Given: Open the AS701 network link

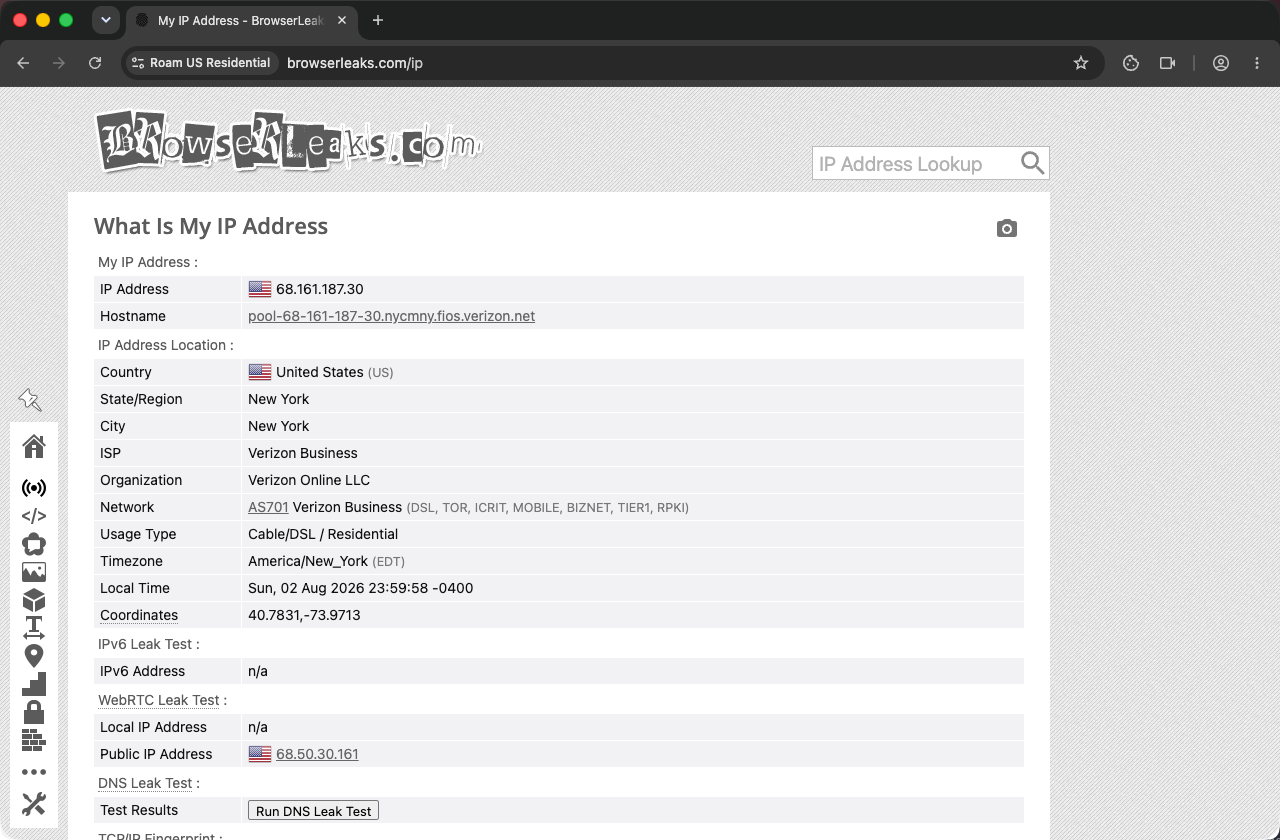Looking at the screenshot, I should point(268,507).
